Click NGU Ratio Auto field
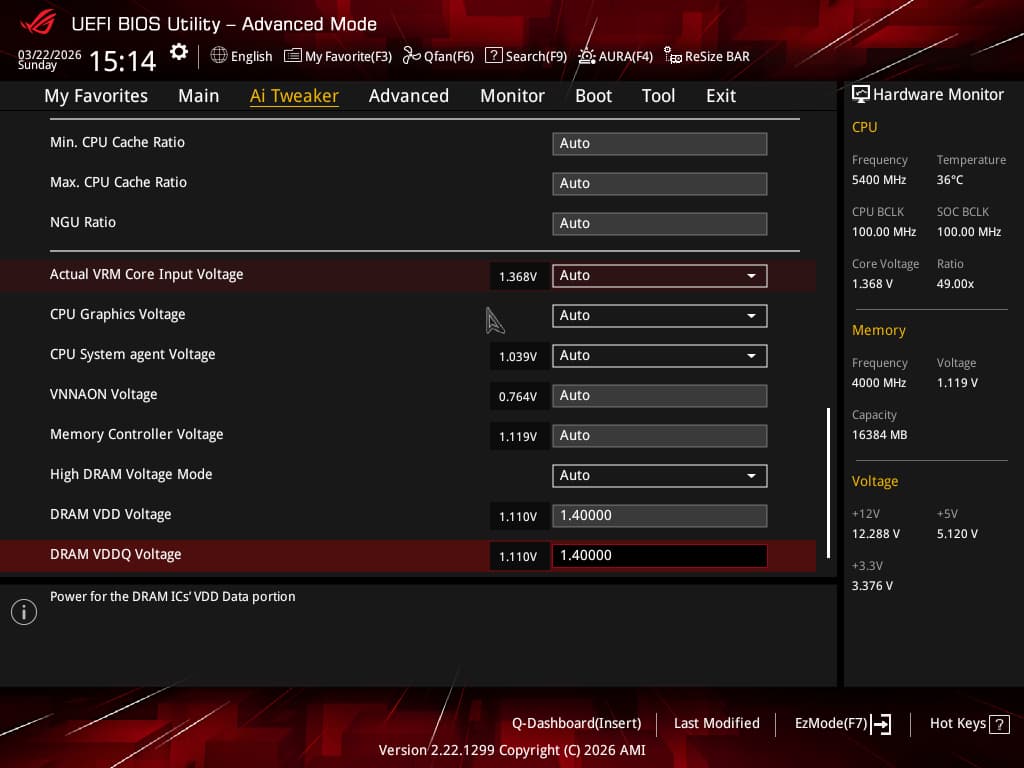The width and height of the screenshot is (1024, 768). (x=660, y=223)
